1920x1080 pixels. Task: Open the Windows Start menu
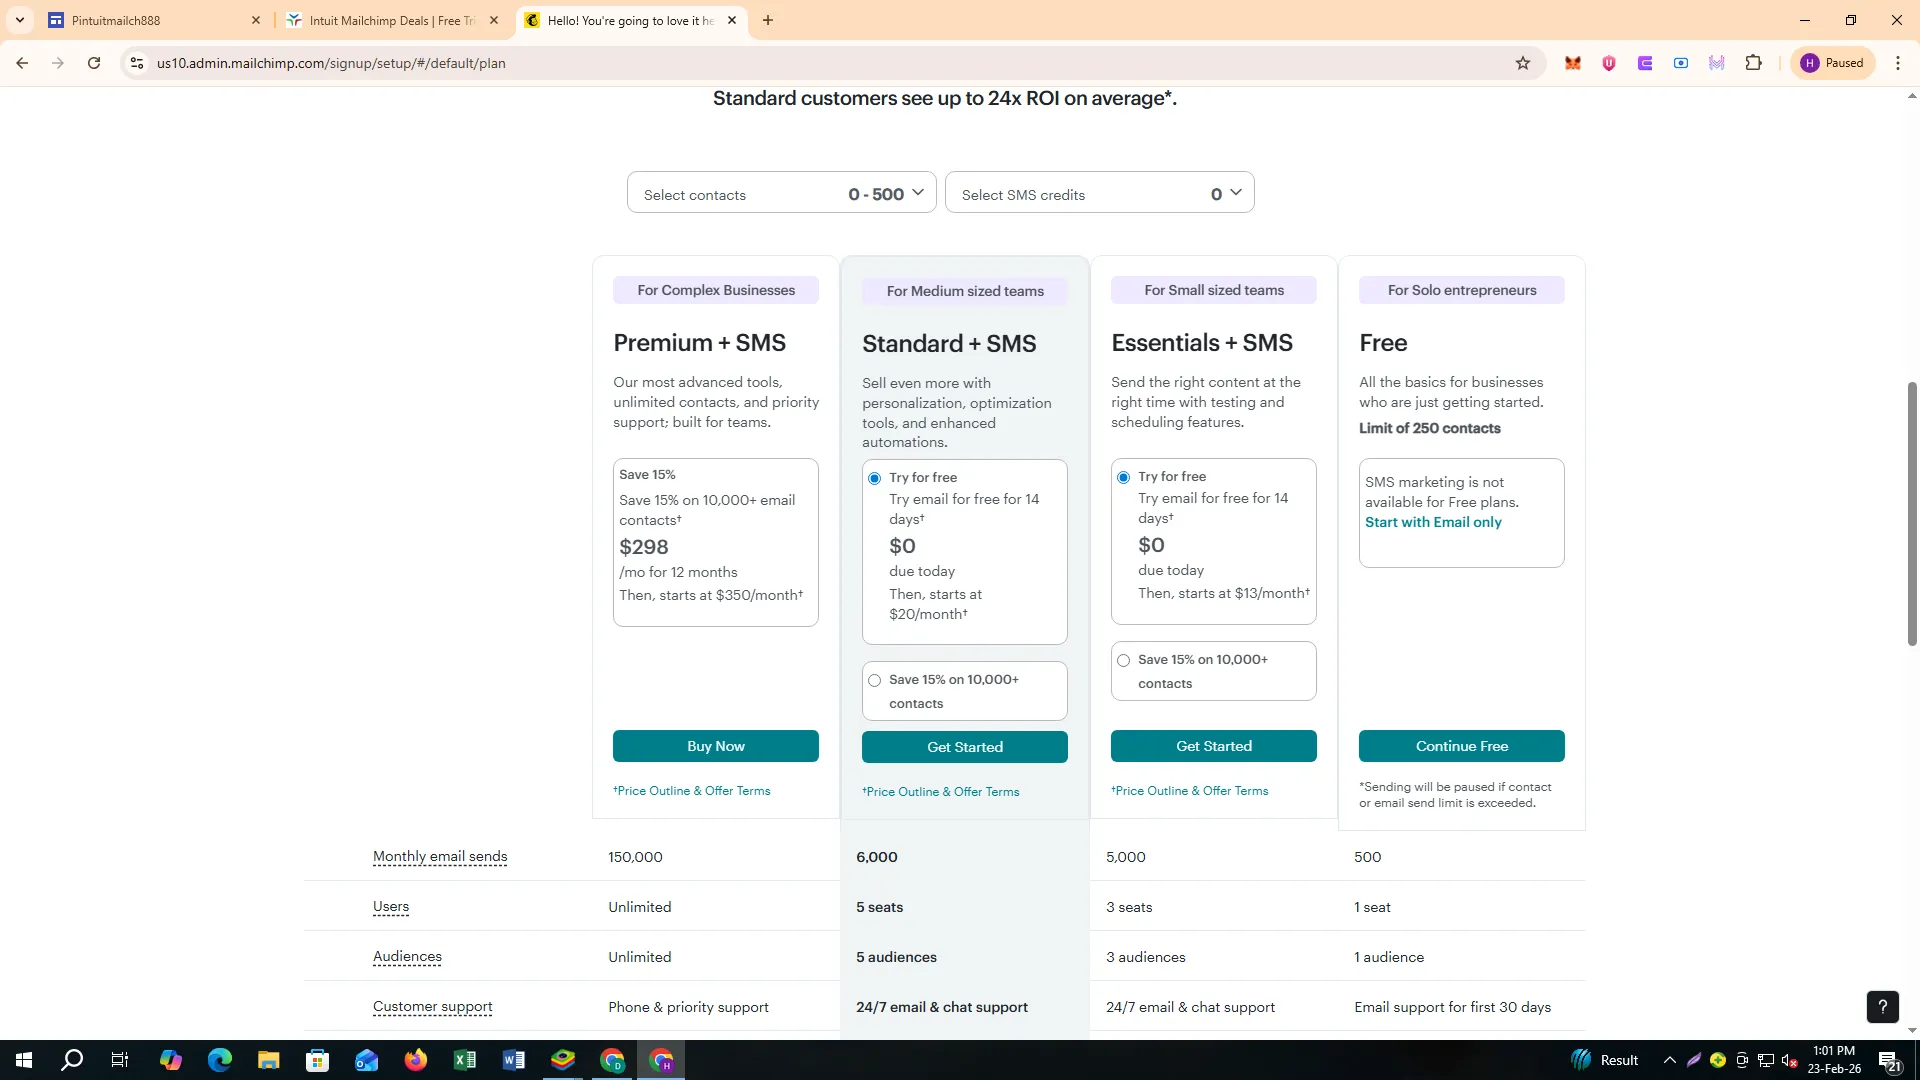coord(24,1060)
